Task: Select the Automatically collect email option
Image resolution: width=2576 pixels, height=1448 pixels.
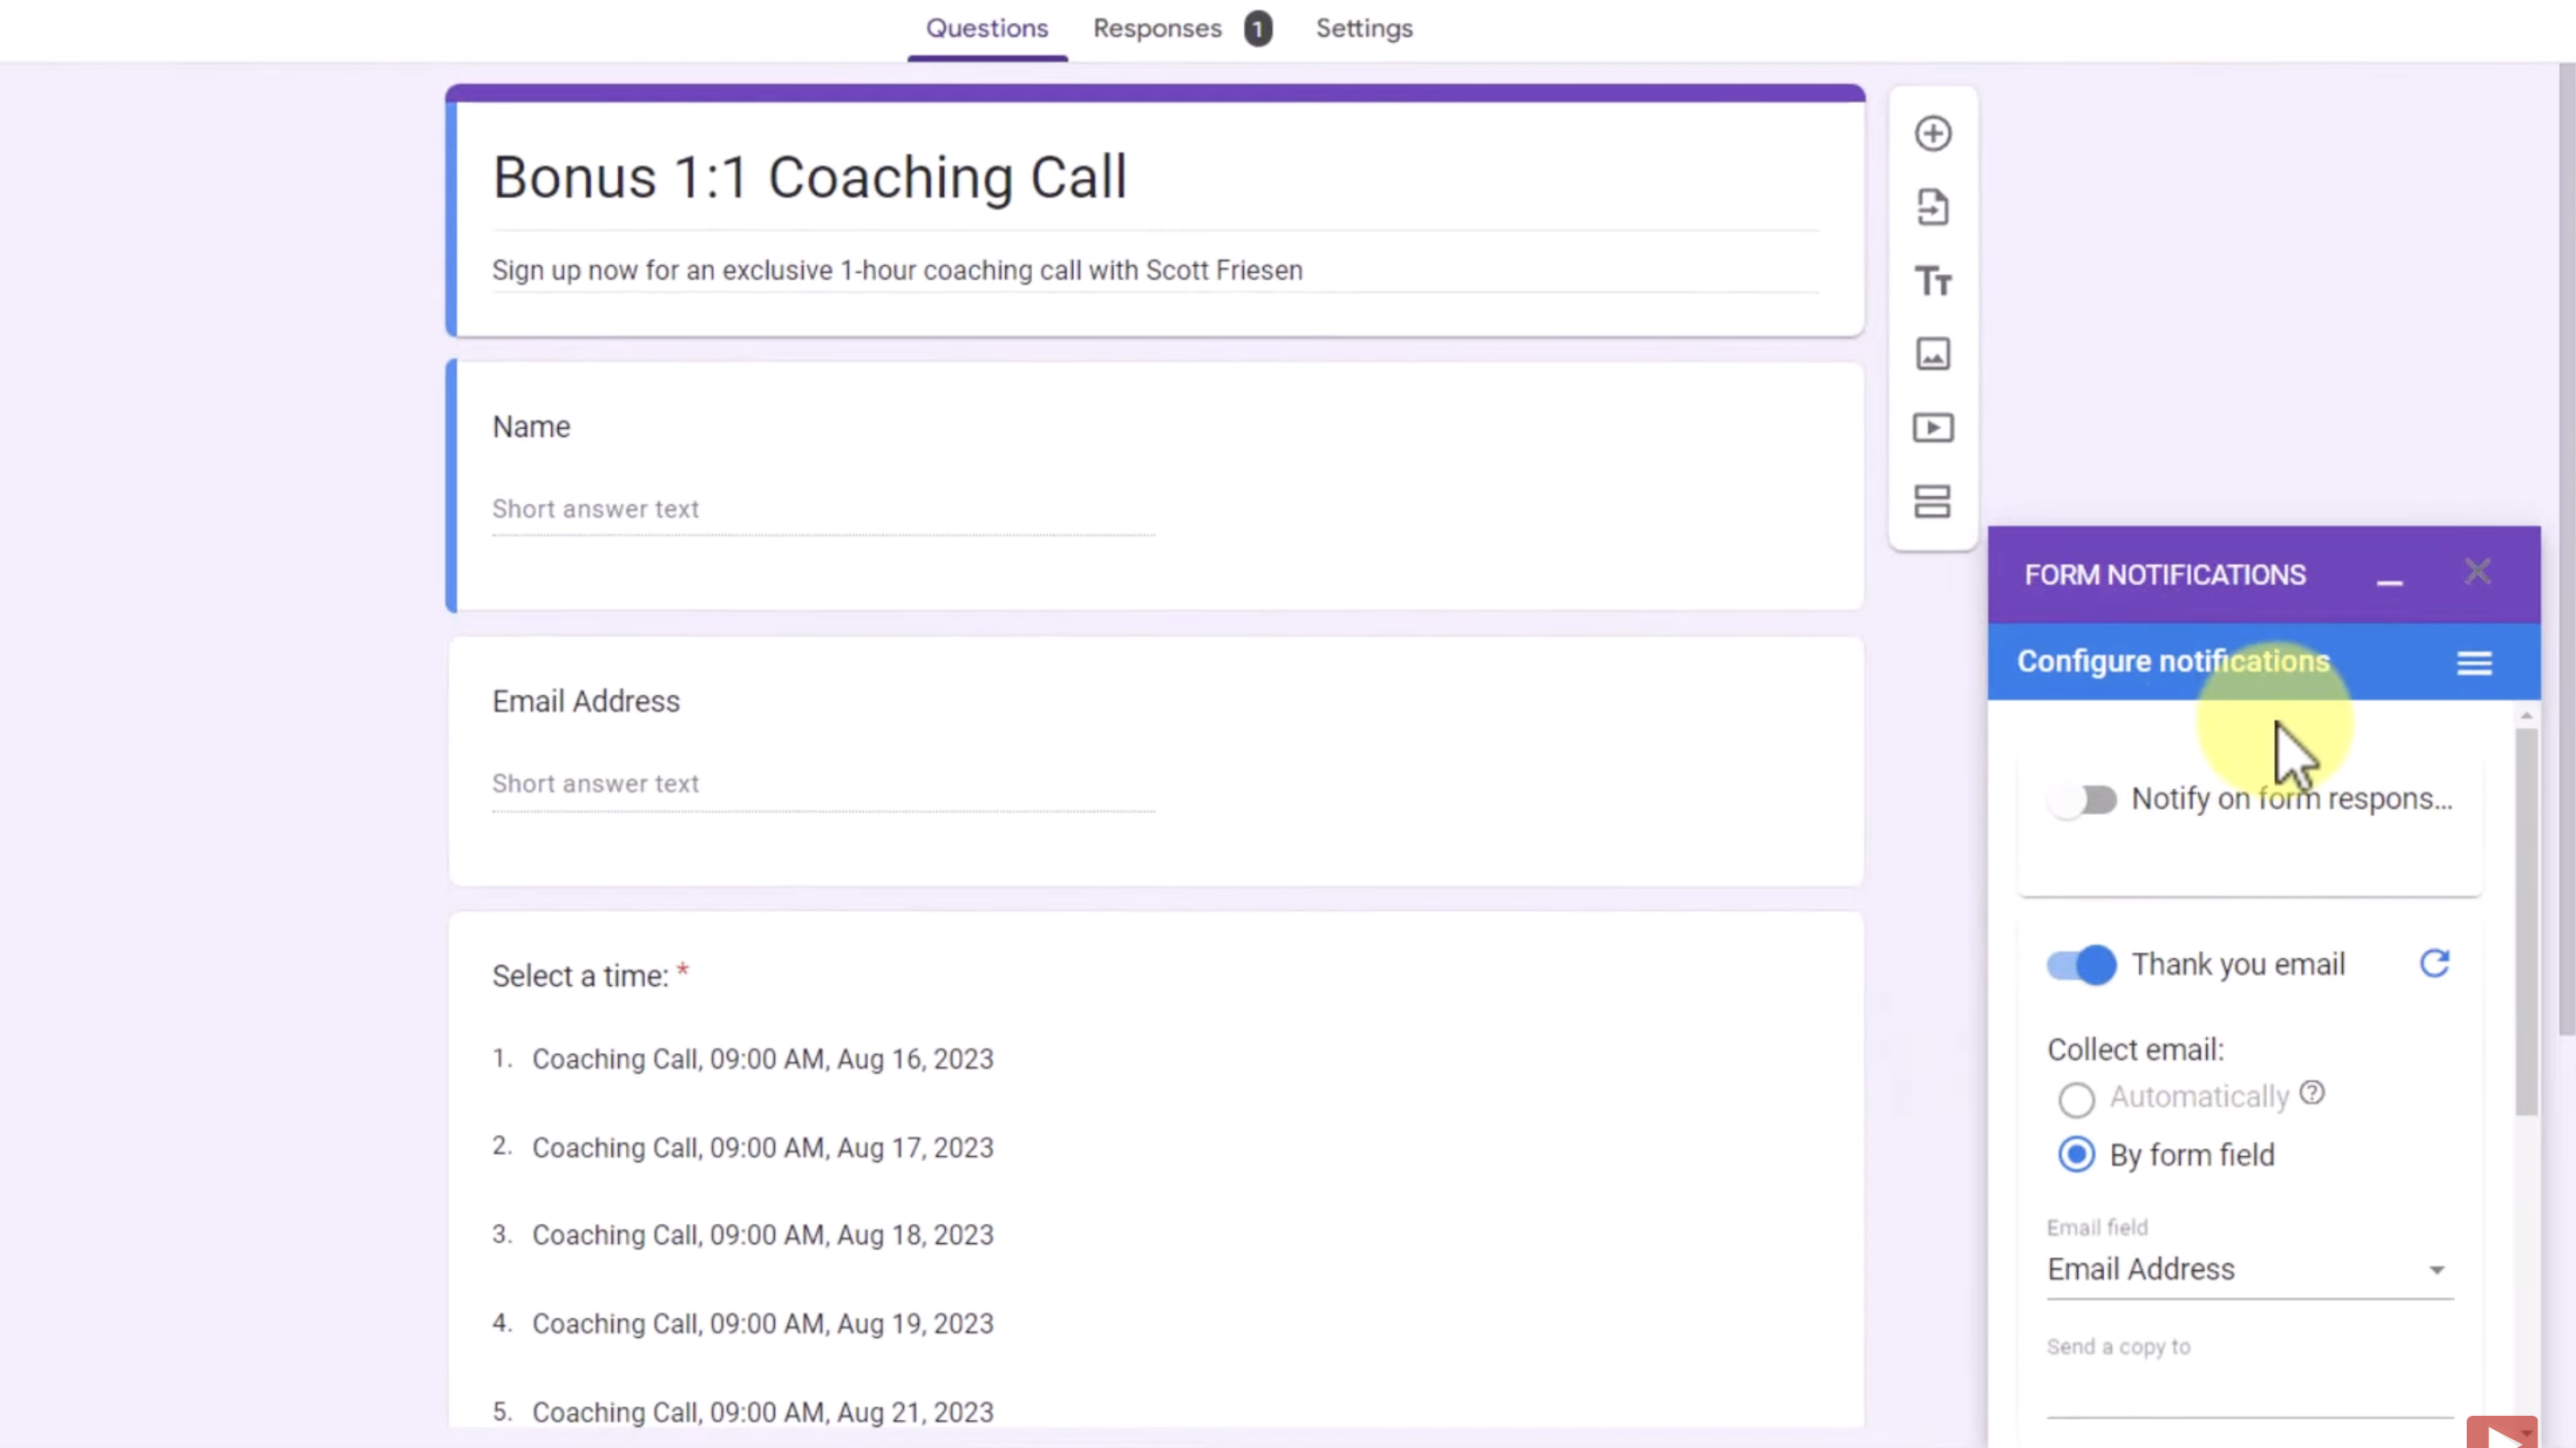Action: point(2076,1099)
